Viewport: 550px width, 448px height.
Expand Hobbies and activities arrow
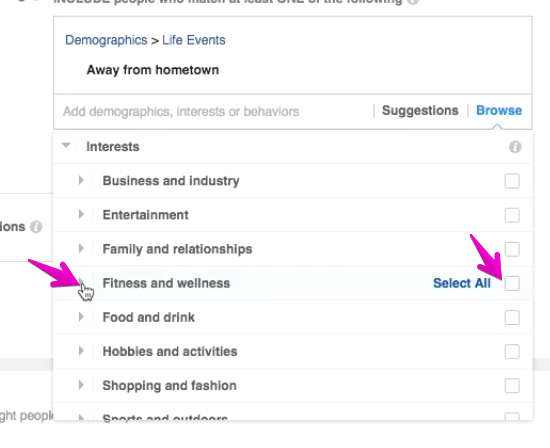pyautogui.click(x=81, y=351)
